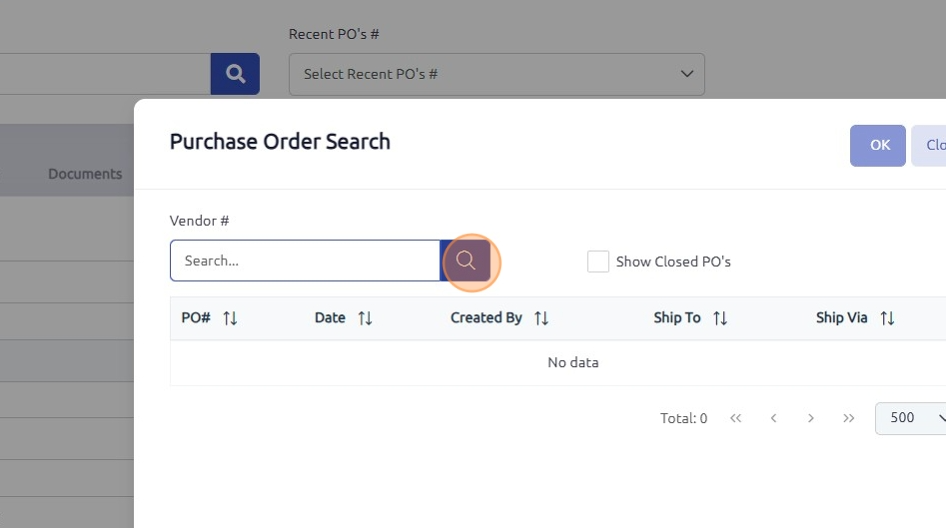Click the Show Closed PO's label text

point(673,262)
